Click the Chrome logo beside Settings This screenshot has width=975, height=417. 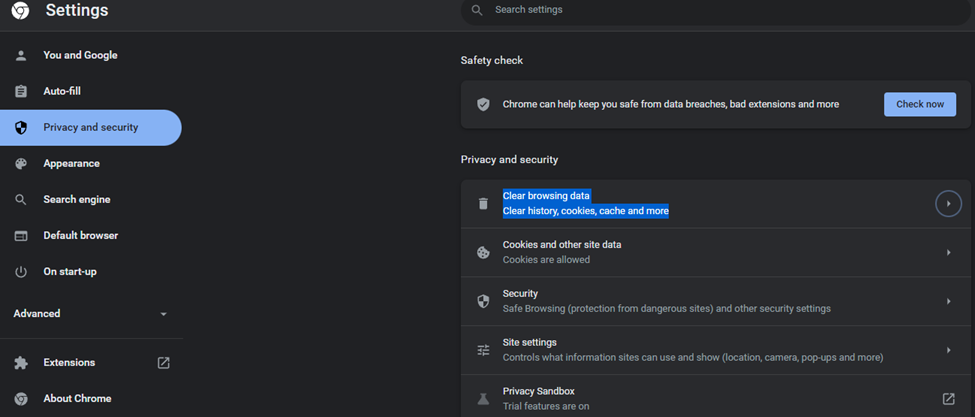click(x=21, y=11)
